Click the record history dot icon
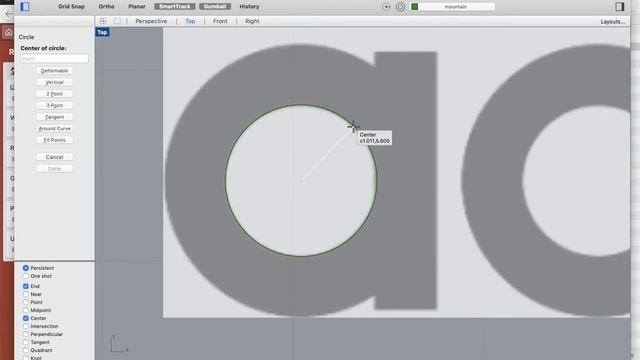Screen dimensions: 640x360 point(386,7)
